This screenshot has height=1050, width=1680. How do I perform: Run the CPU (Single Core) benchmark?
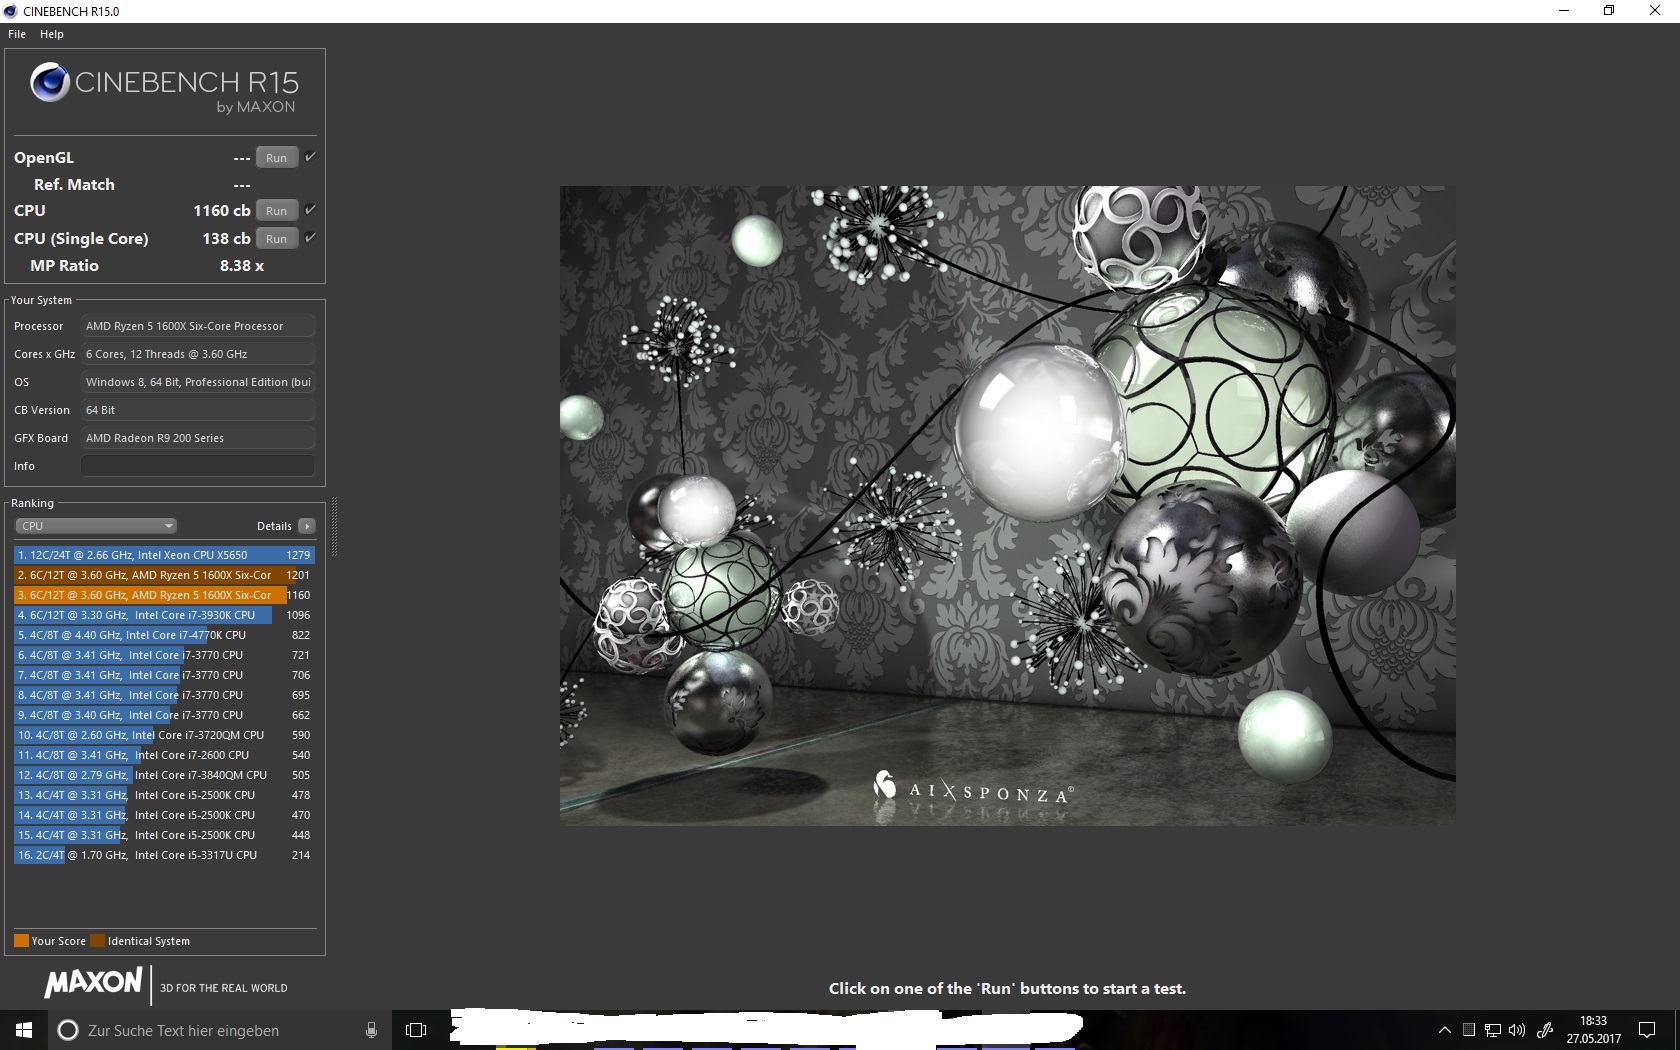(x=277, y=239)
